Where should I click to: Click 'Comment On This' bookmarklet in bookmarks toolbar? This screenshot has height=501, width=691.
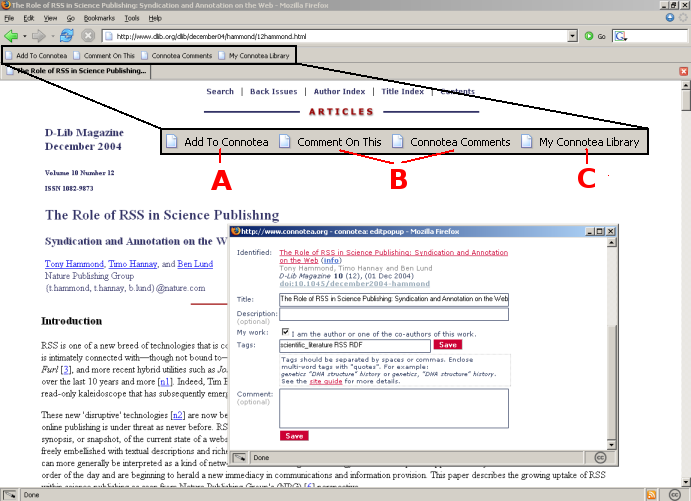(x=104, y=56)
